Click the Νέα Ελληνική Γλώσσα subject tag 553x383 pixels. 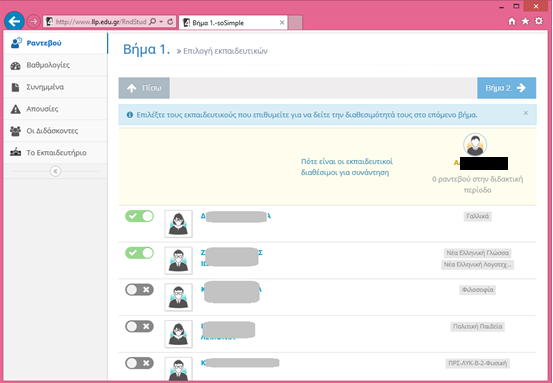(477, 253)
